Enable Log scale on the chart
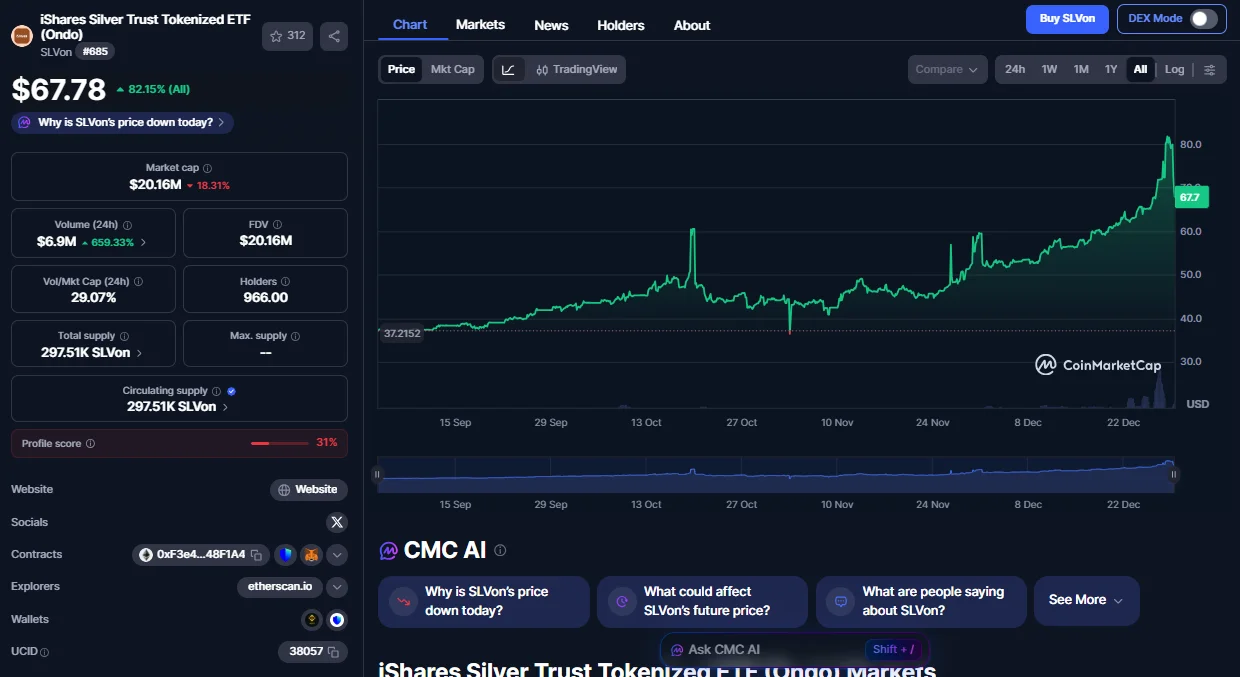1240x677 pixels. 1174,70
